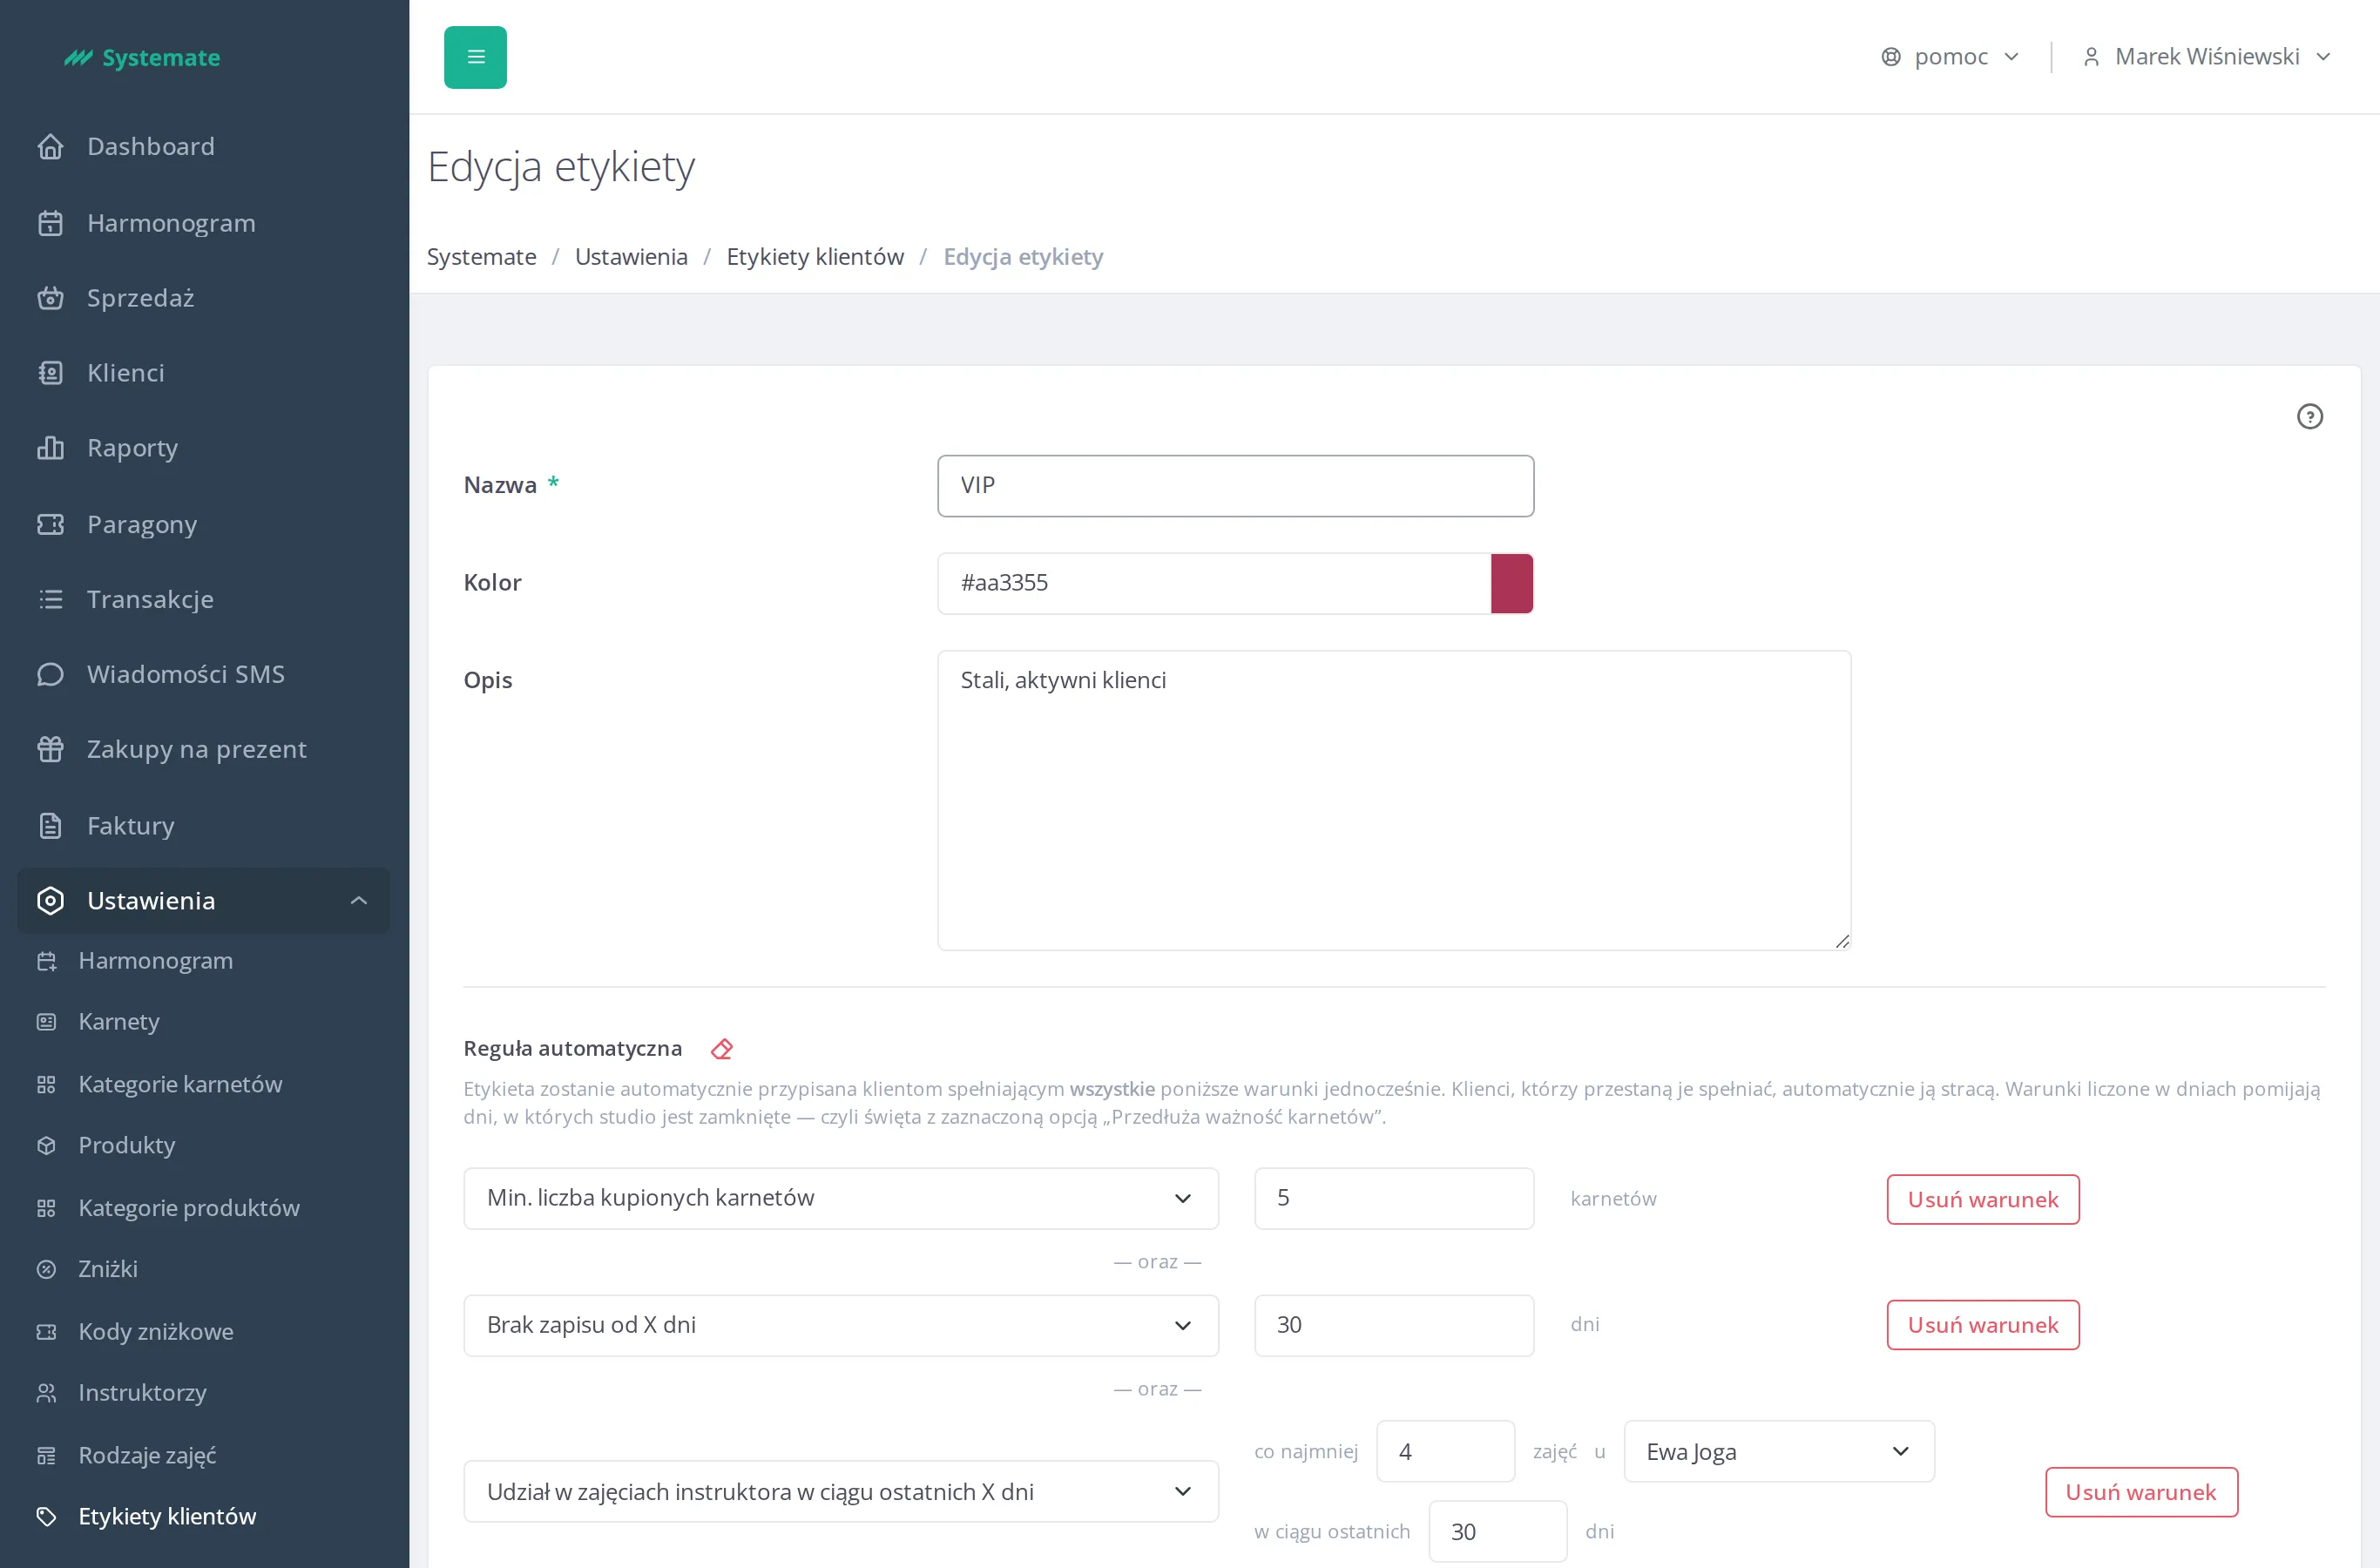
Task: Go to Produkty settings item
Action: [x=127, y=1146]
